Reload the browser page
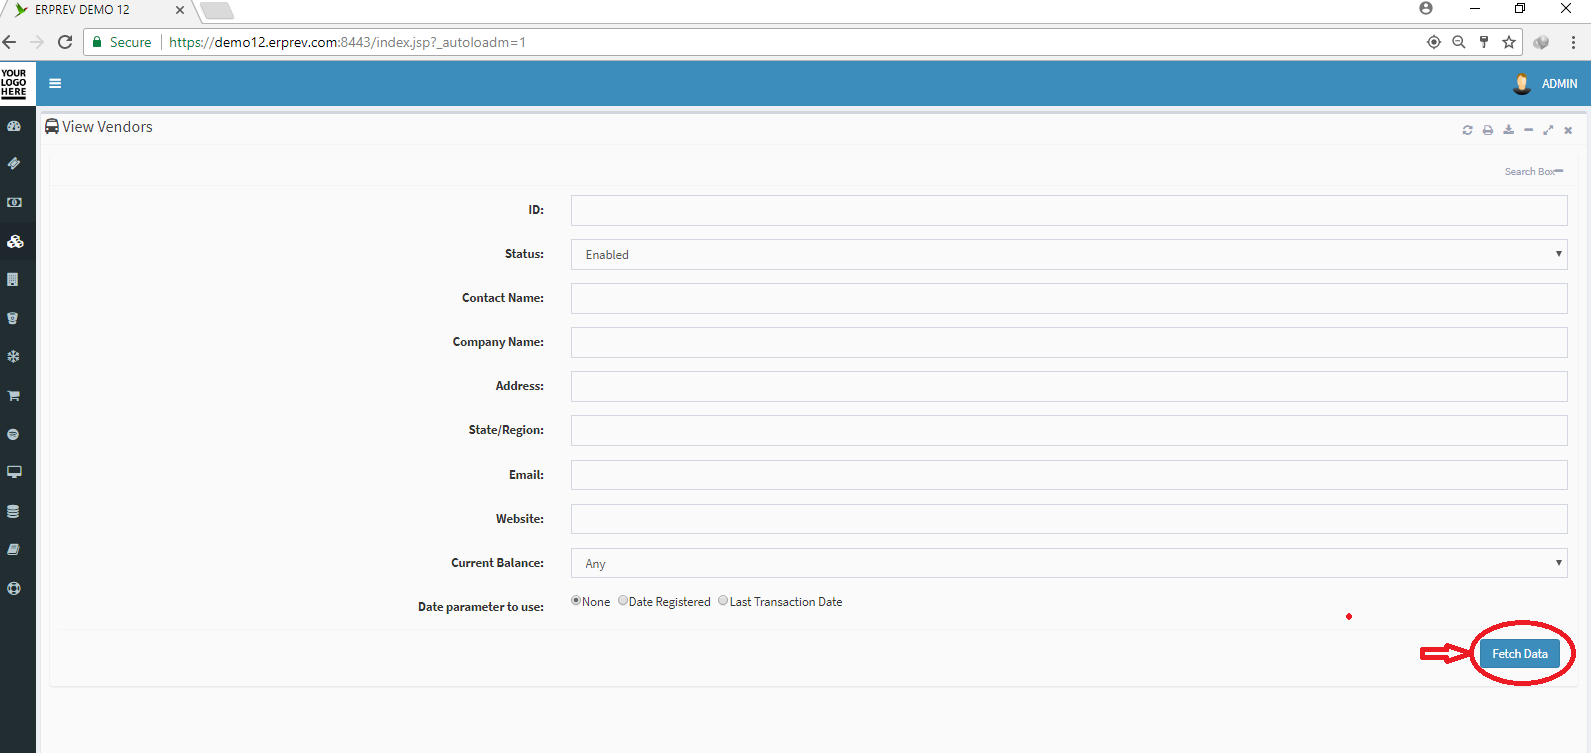 click(65, 42)
